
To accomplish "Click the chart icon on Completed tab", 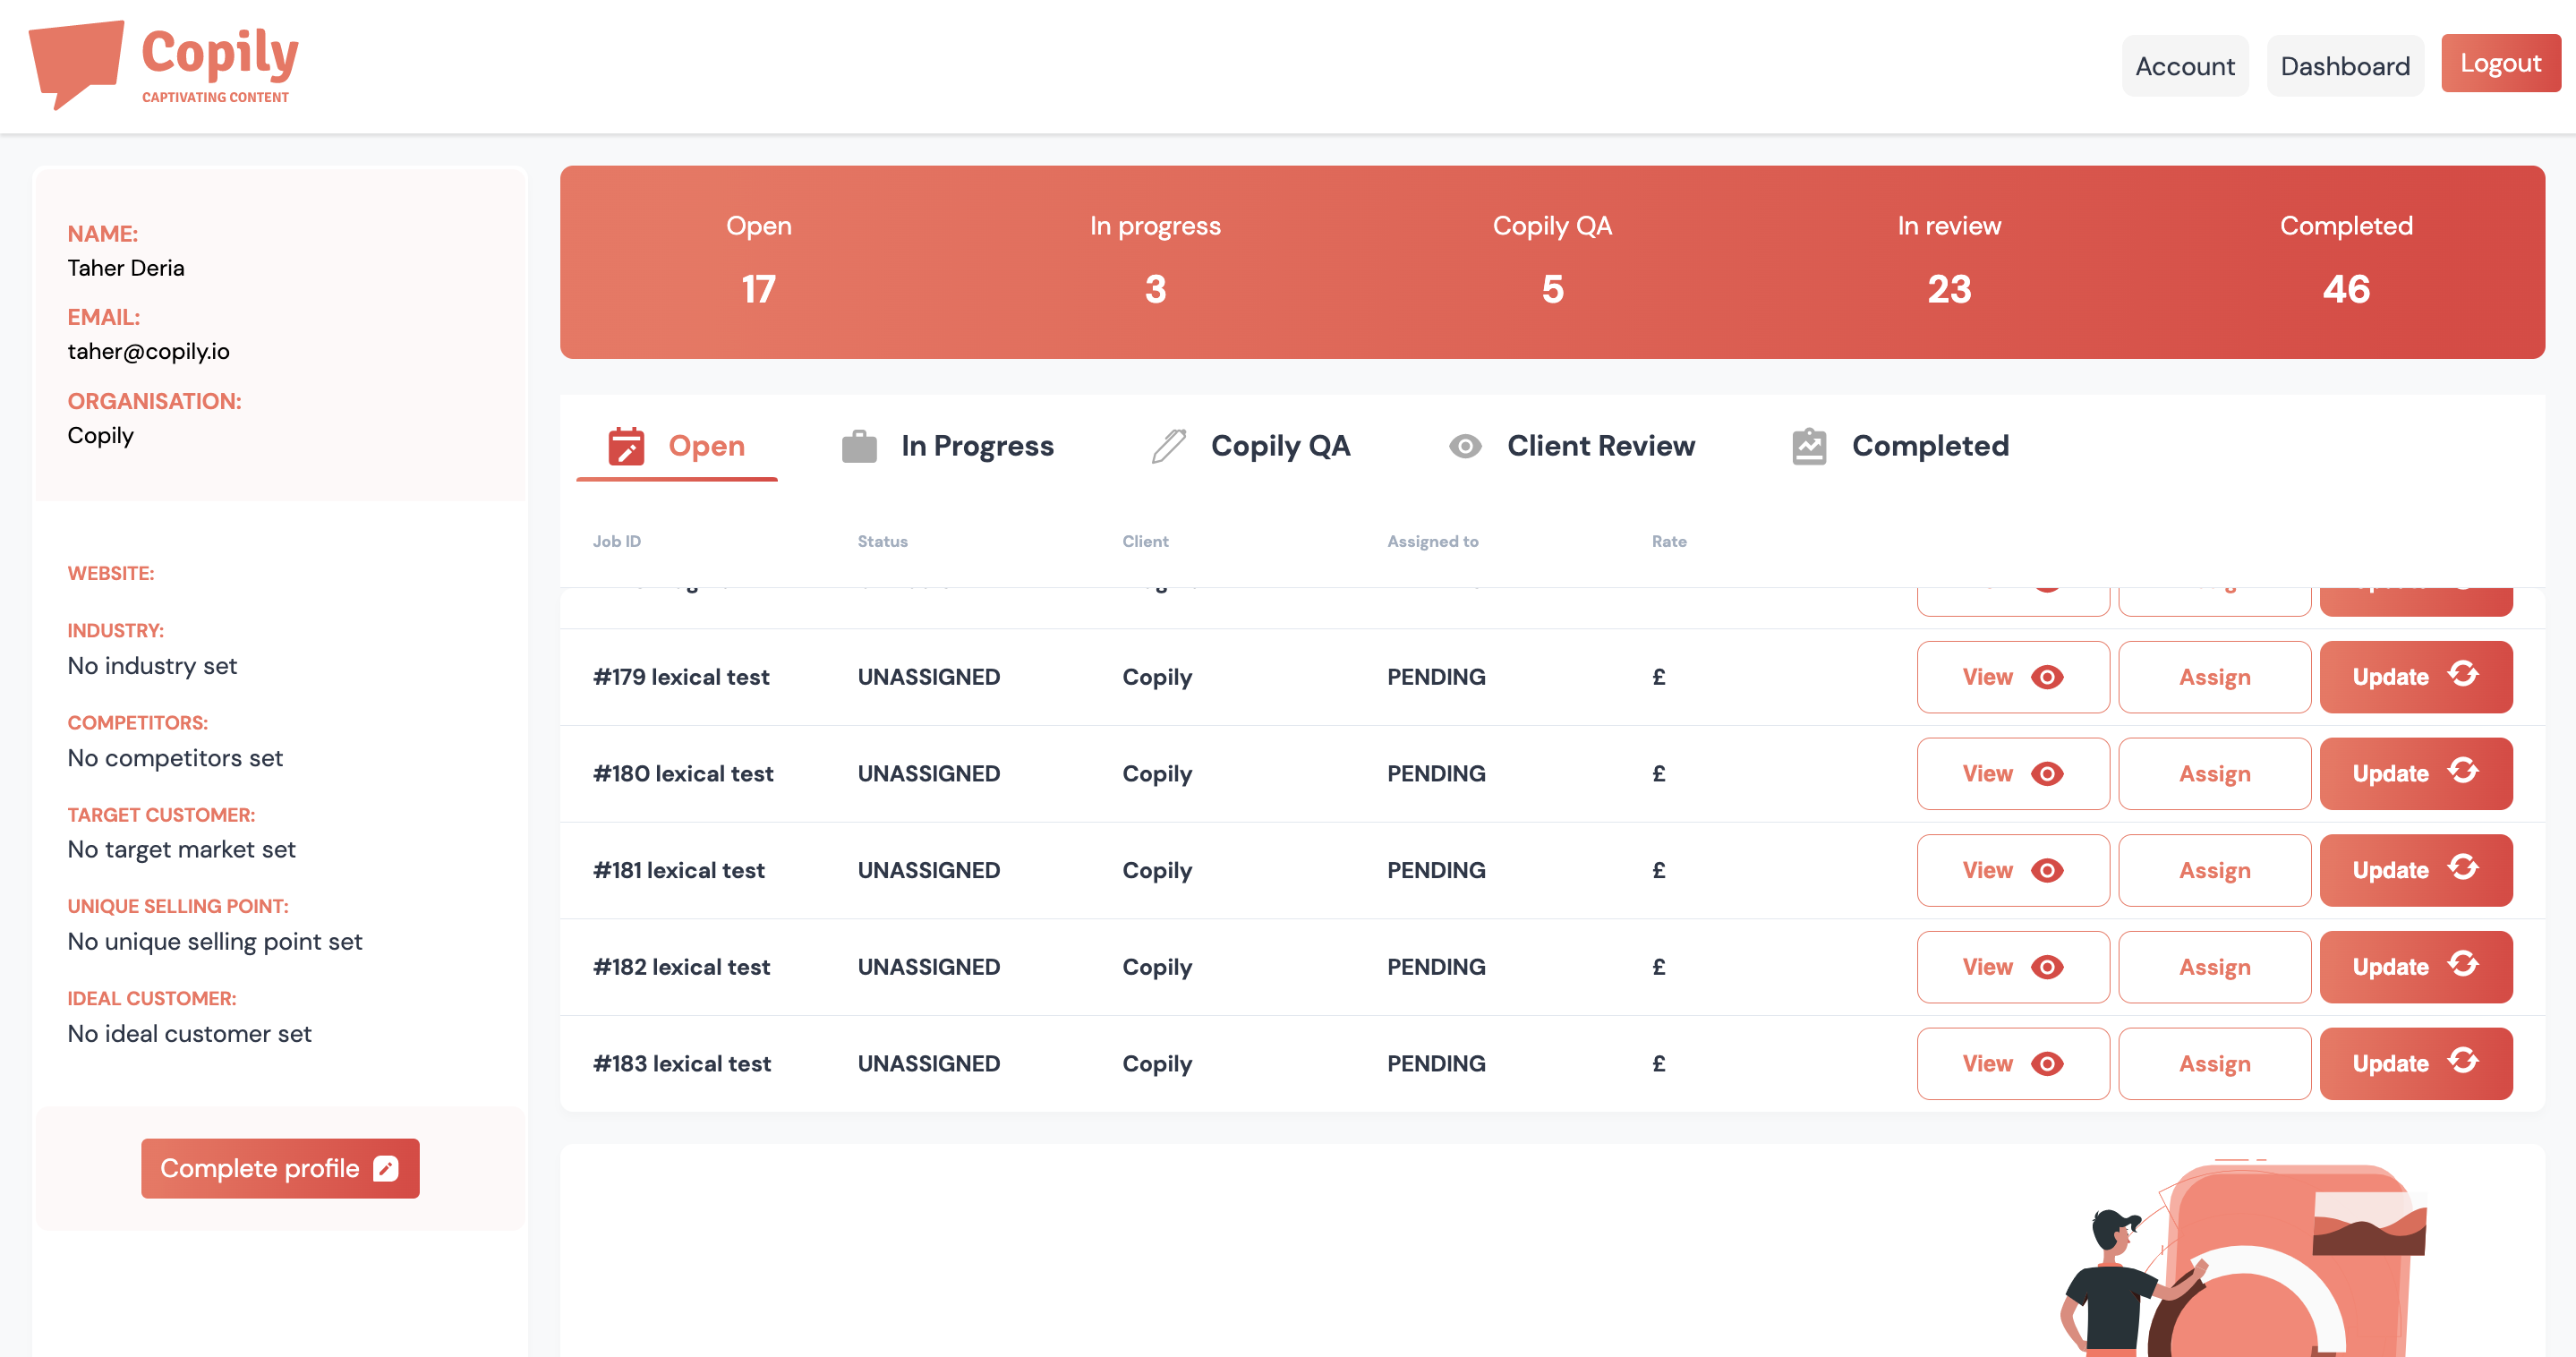I will 1809,446.
